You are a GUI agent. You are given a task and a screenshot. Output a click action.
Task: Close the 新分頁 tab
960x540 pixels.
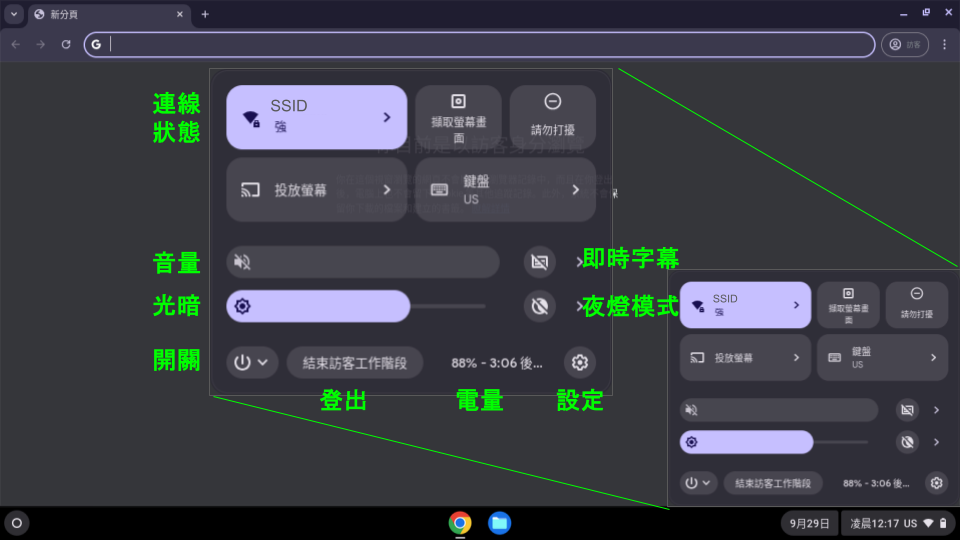(x=179, y=14)
